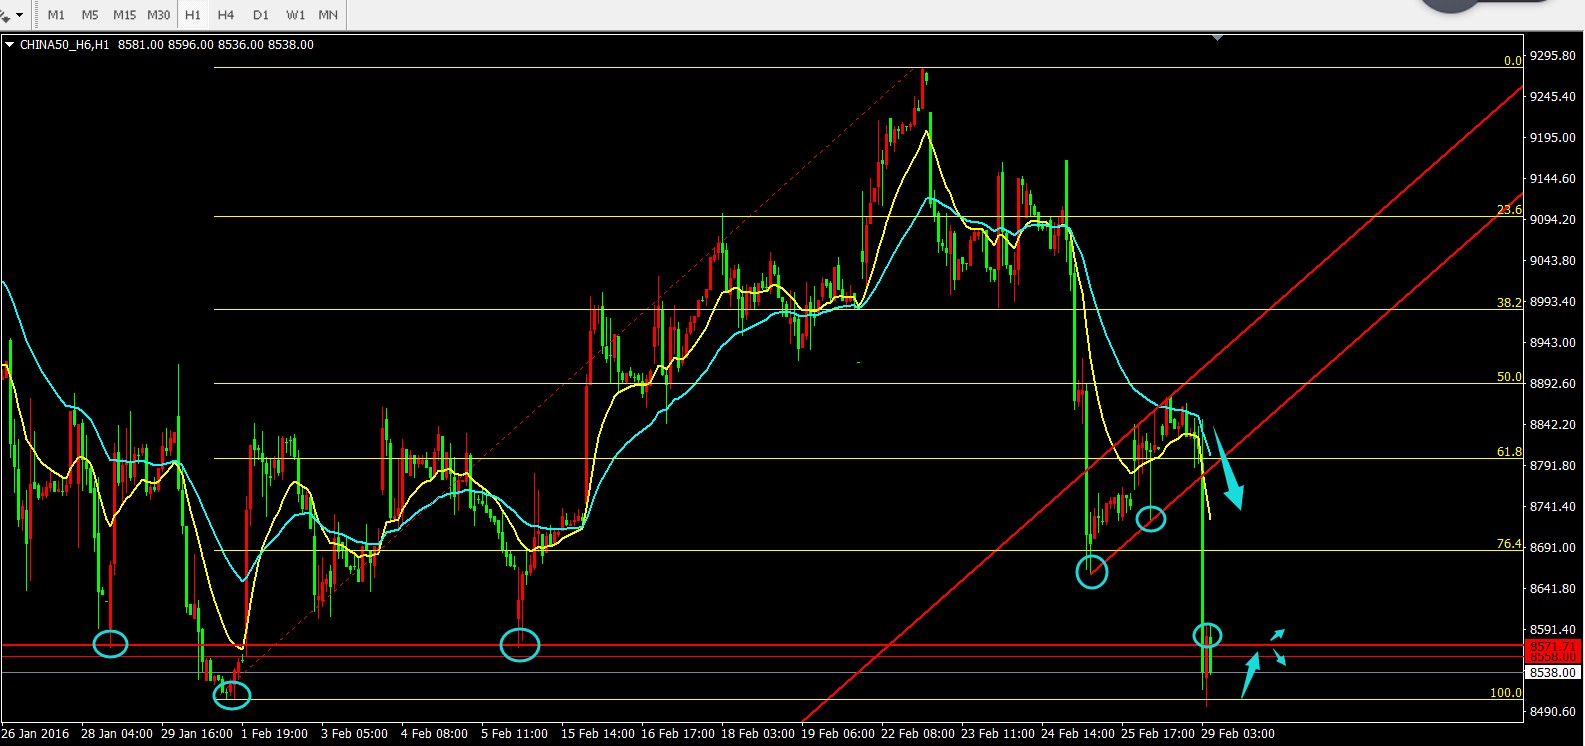
Task: Toggle the active H1 timeframe button
Action: 193,15
